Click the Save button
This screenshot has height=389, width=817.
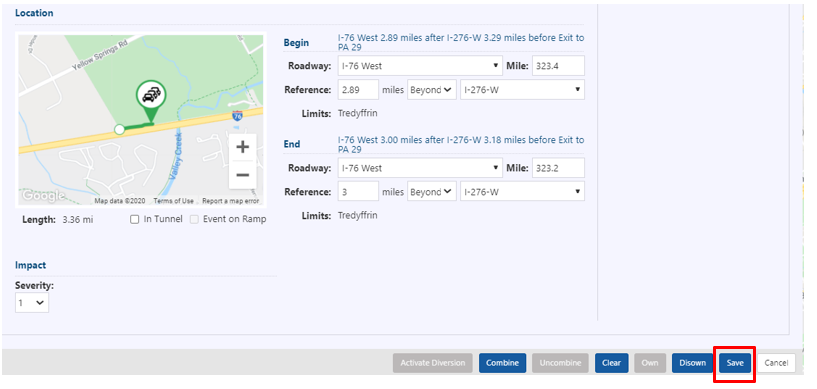(x=735, y=363)
